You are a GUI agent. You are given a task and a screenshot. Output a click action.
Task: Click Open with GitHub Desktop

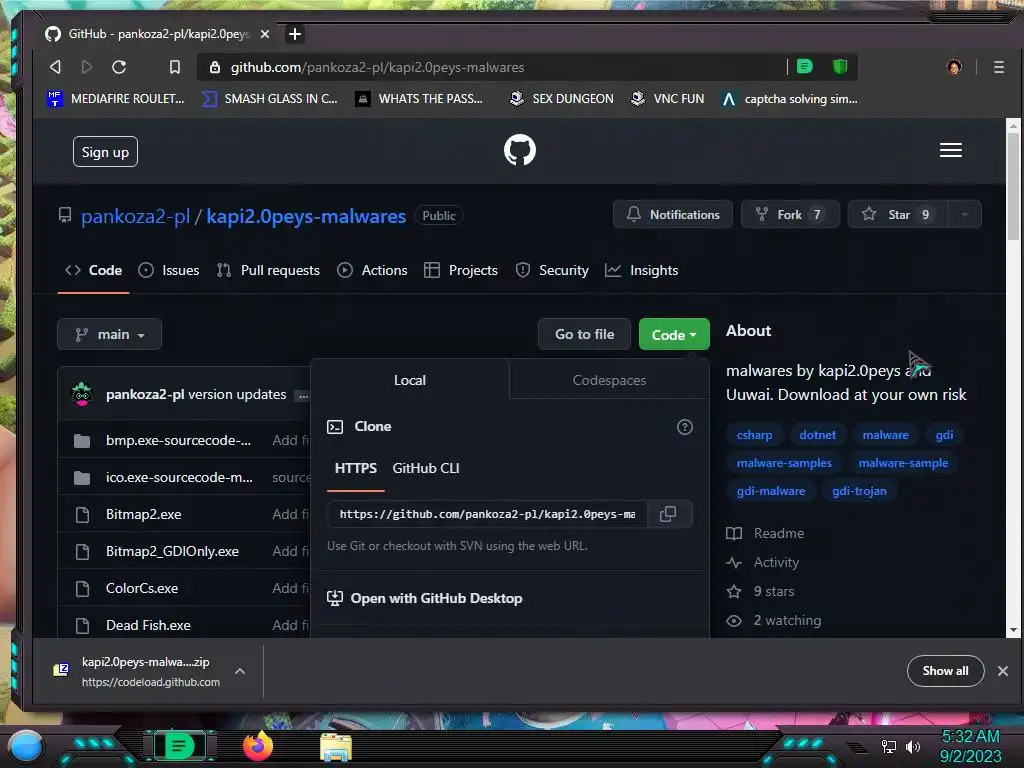(x=424, y=598)
